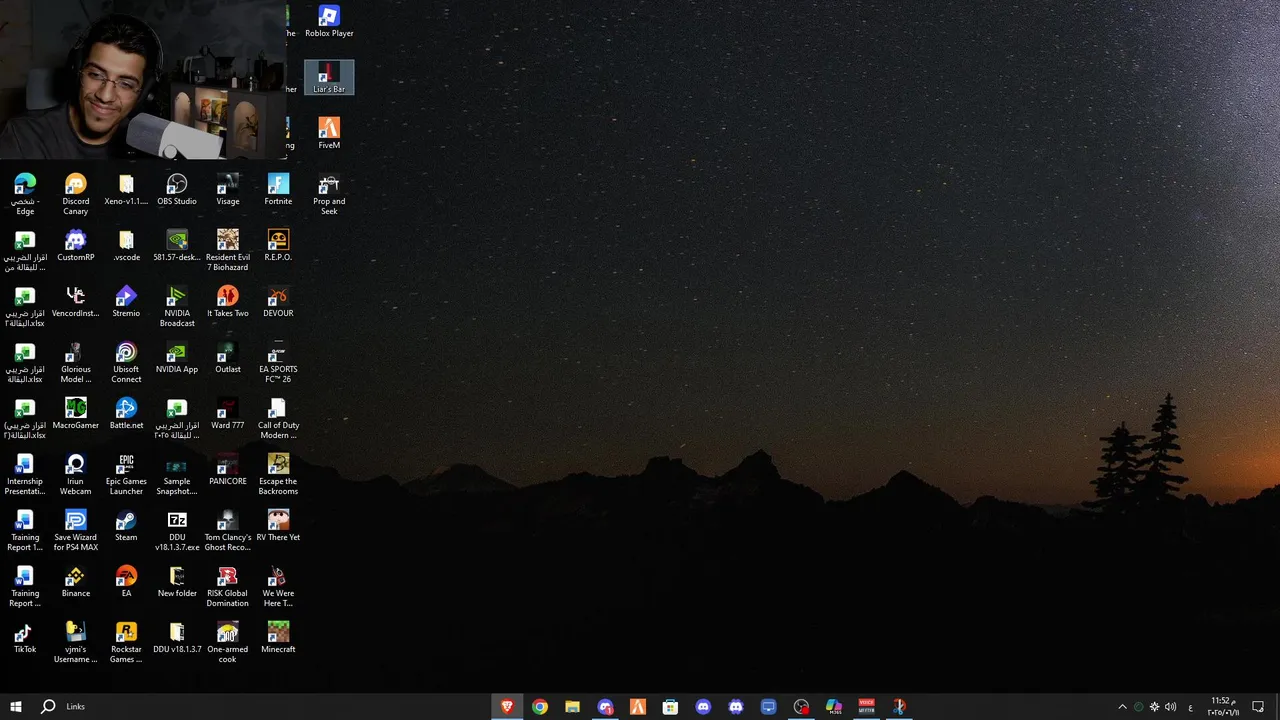Select the Discord Canary desktop shortcut
This screenshot has height=720, width=1280.
click(76, 194)
